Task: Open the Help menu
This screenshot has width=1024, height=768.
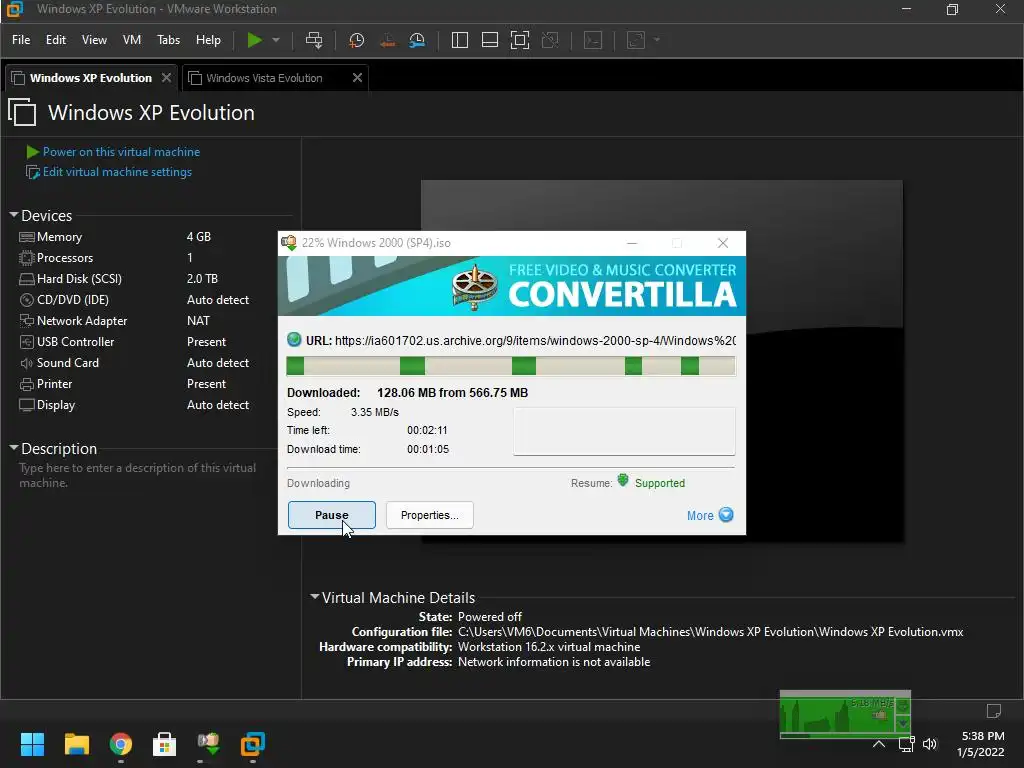Action: click(x=208, y=40)
